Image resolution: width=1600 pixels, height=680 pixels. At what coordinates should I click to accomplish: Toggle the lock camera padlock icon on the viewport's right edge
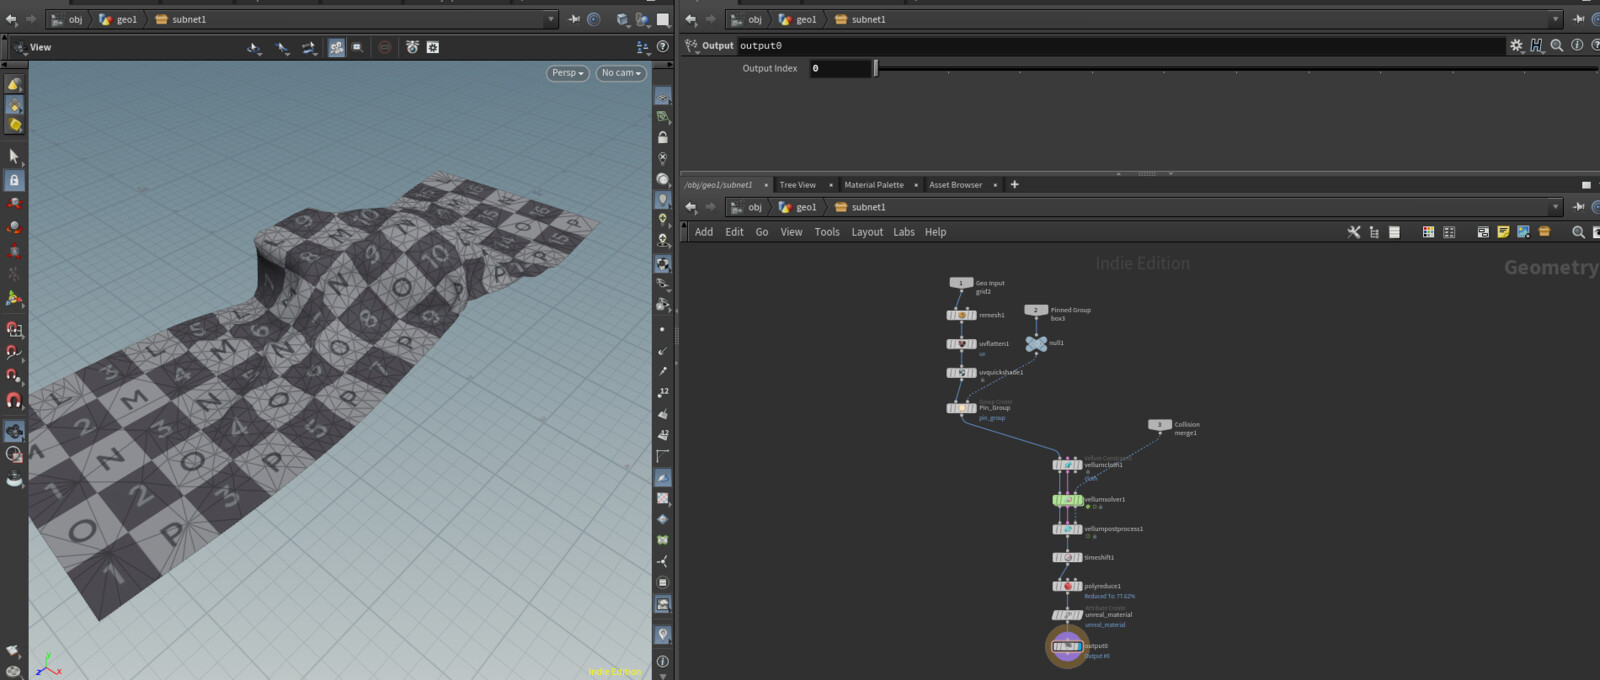point(662,137)
